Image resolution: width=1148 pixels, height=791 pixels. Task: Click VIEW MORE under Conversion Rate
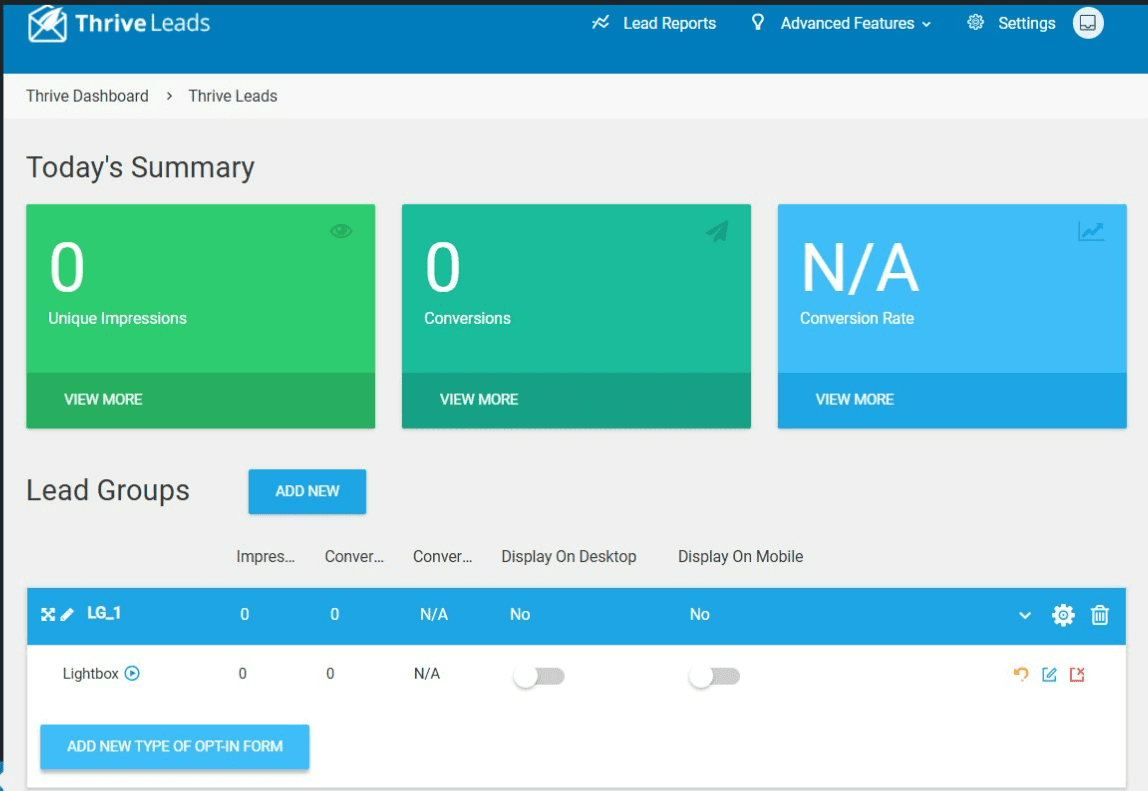[854, 399]
